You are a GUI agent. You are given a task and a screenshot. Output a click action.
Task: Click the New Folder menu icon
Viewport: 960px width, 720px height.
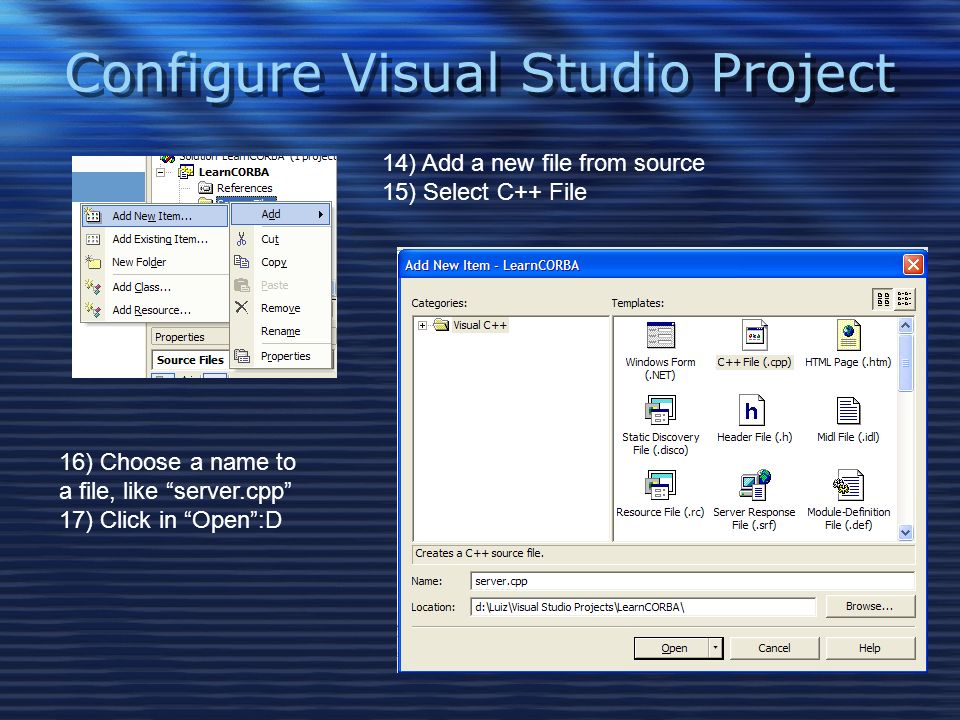(x=92, y=262)
